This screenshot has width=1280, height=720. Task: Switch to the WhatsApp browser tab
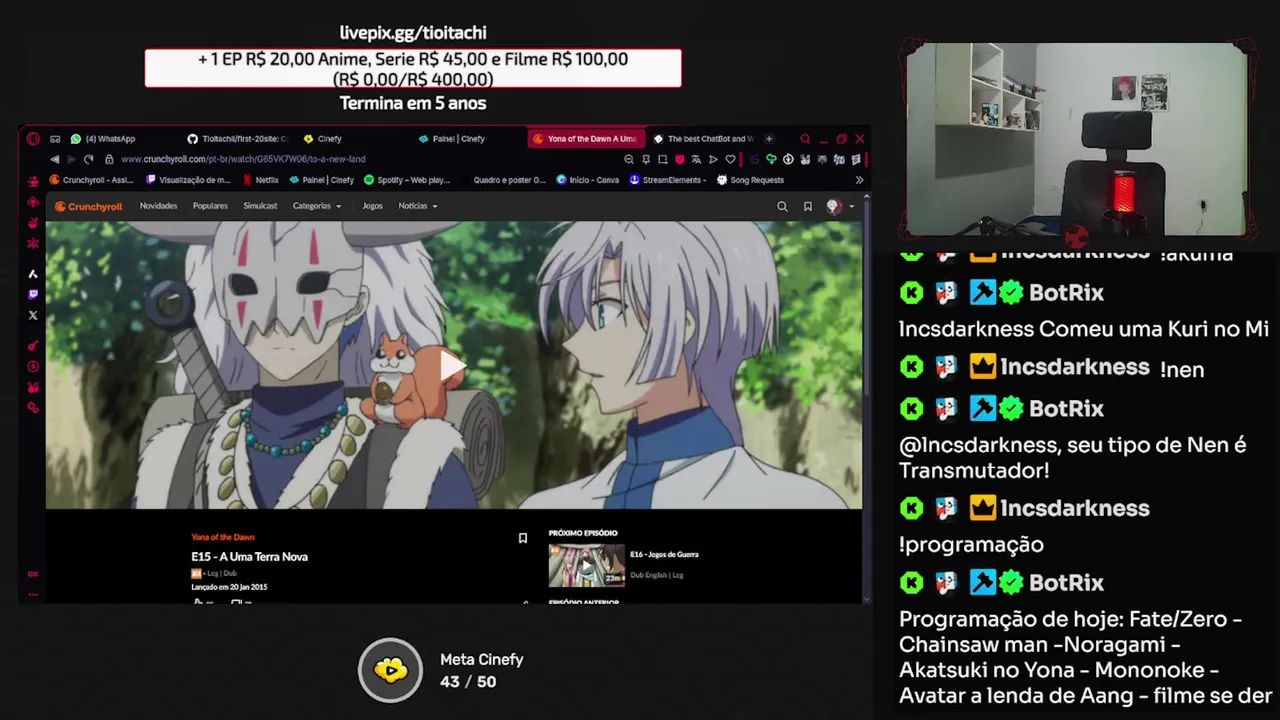point(103,139)
